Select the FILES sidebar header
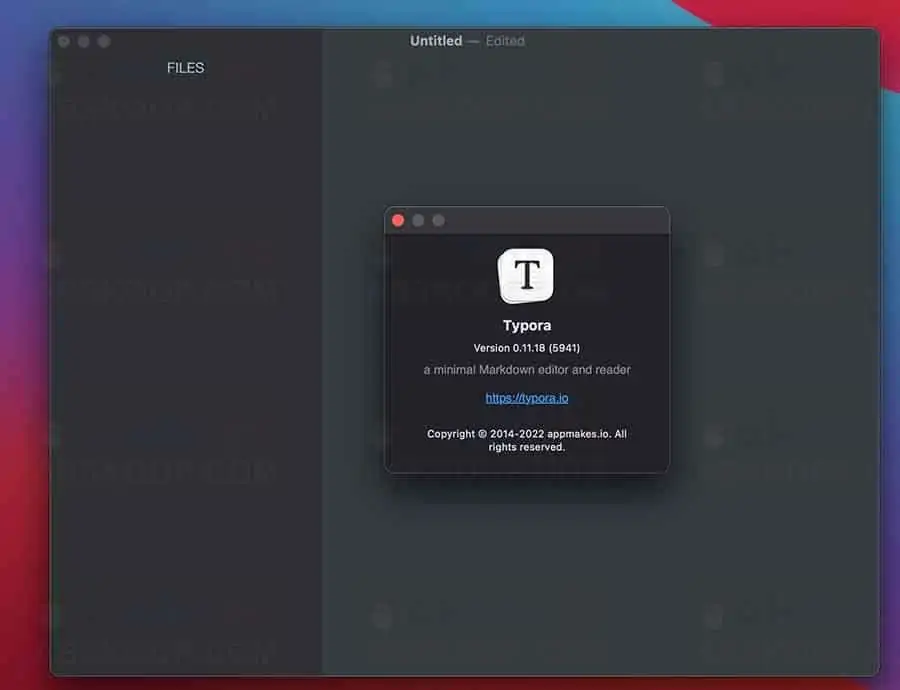The image size is (900, 690). pos(185,68)
